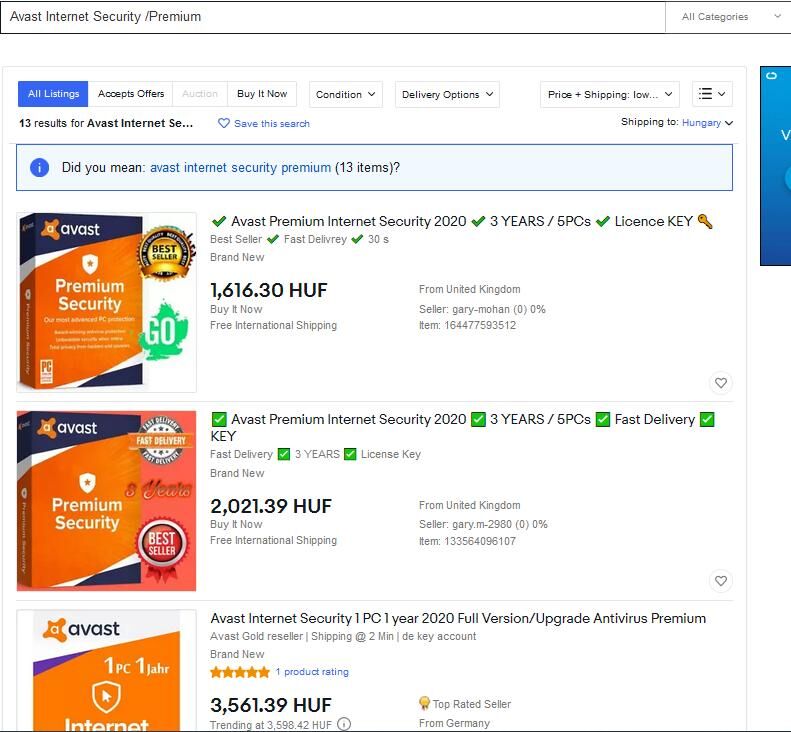This screenshot has width=791, height=732.
Task: Click the price 2,021.39 HUF
Action: click(271, 506)
